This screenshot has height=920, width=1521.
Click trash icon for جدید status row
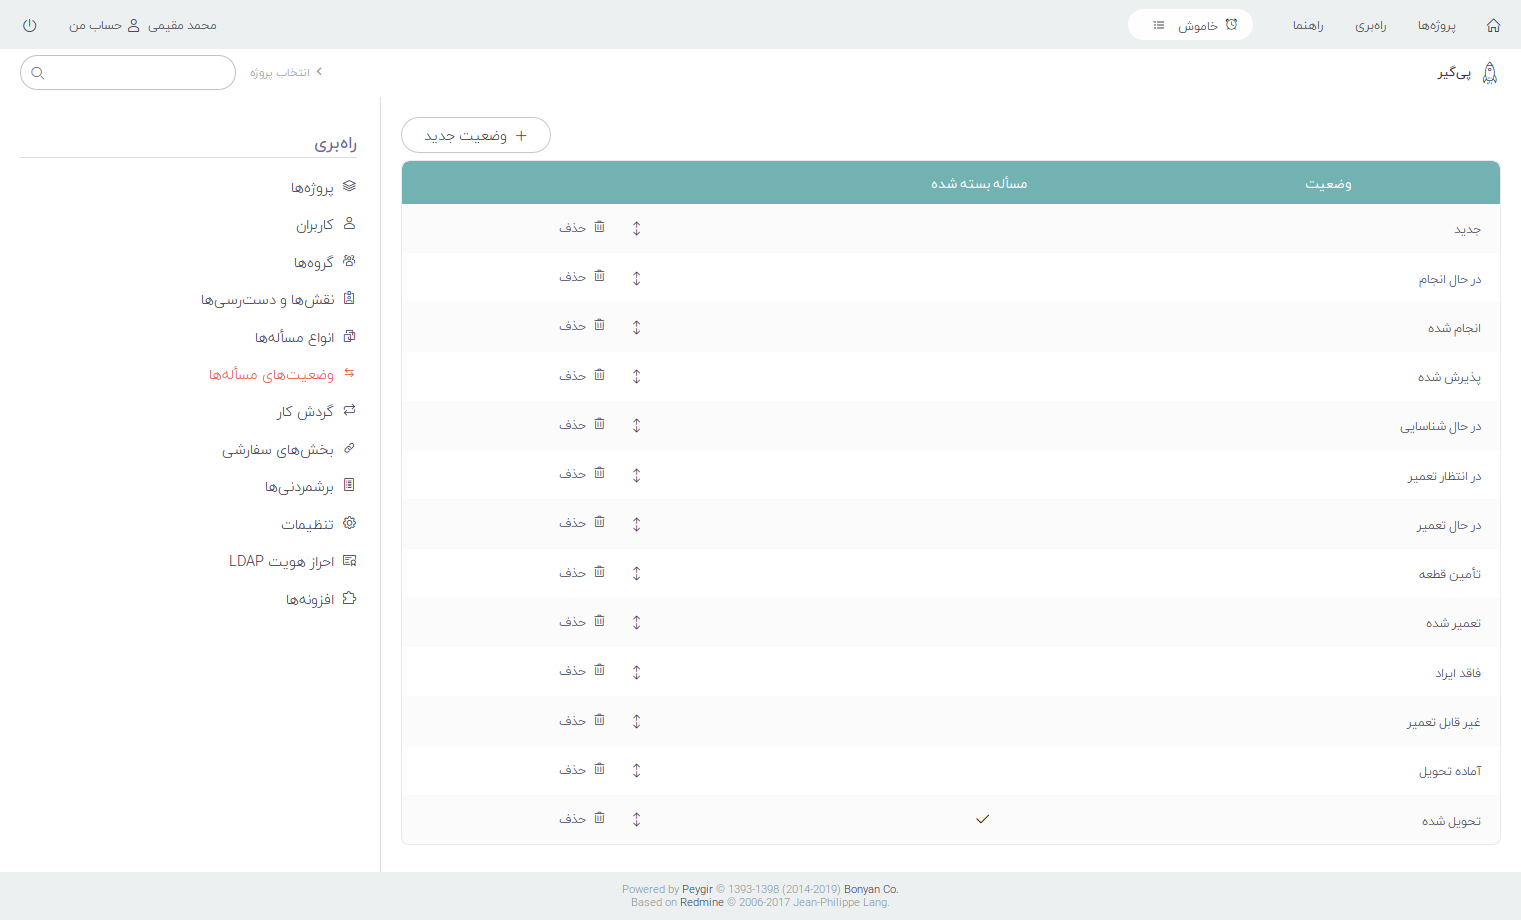599,227
